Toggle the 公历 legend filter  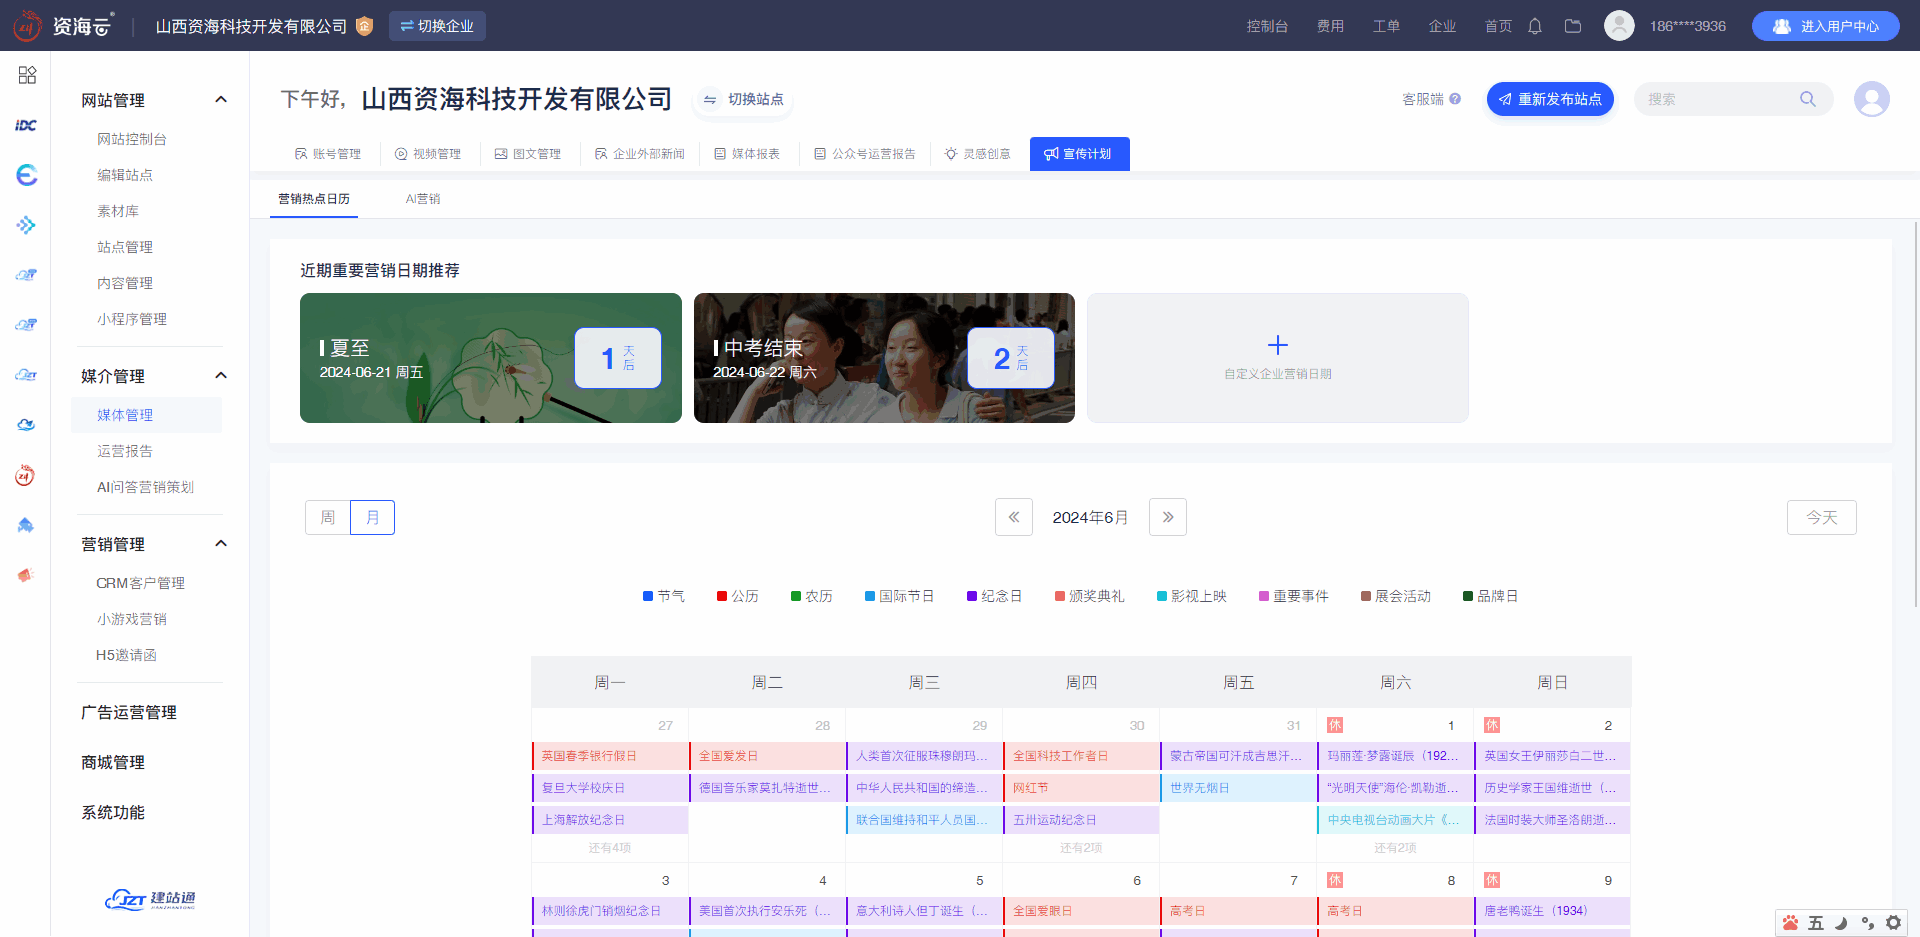(x=737, y=596)
